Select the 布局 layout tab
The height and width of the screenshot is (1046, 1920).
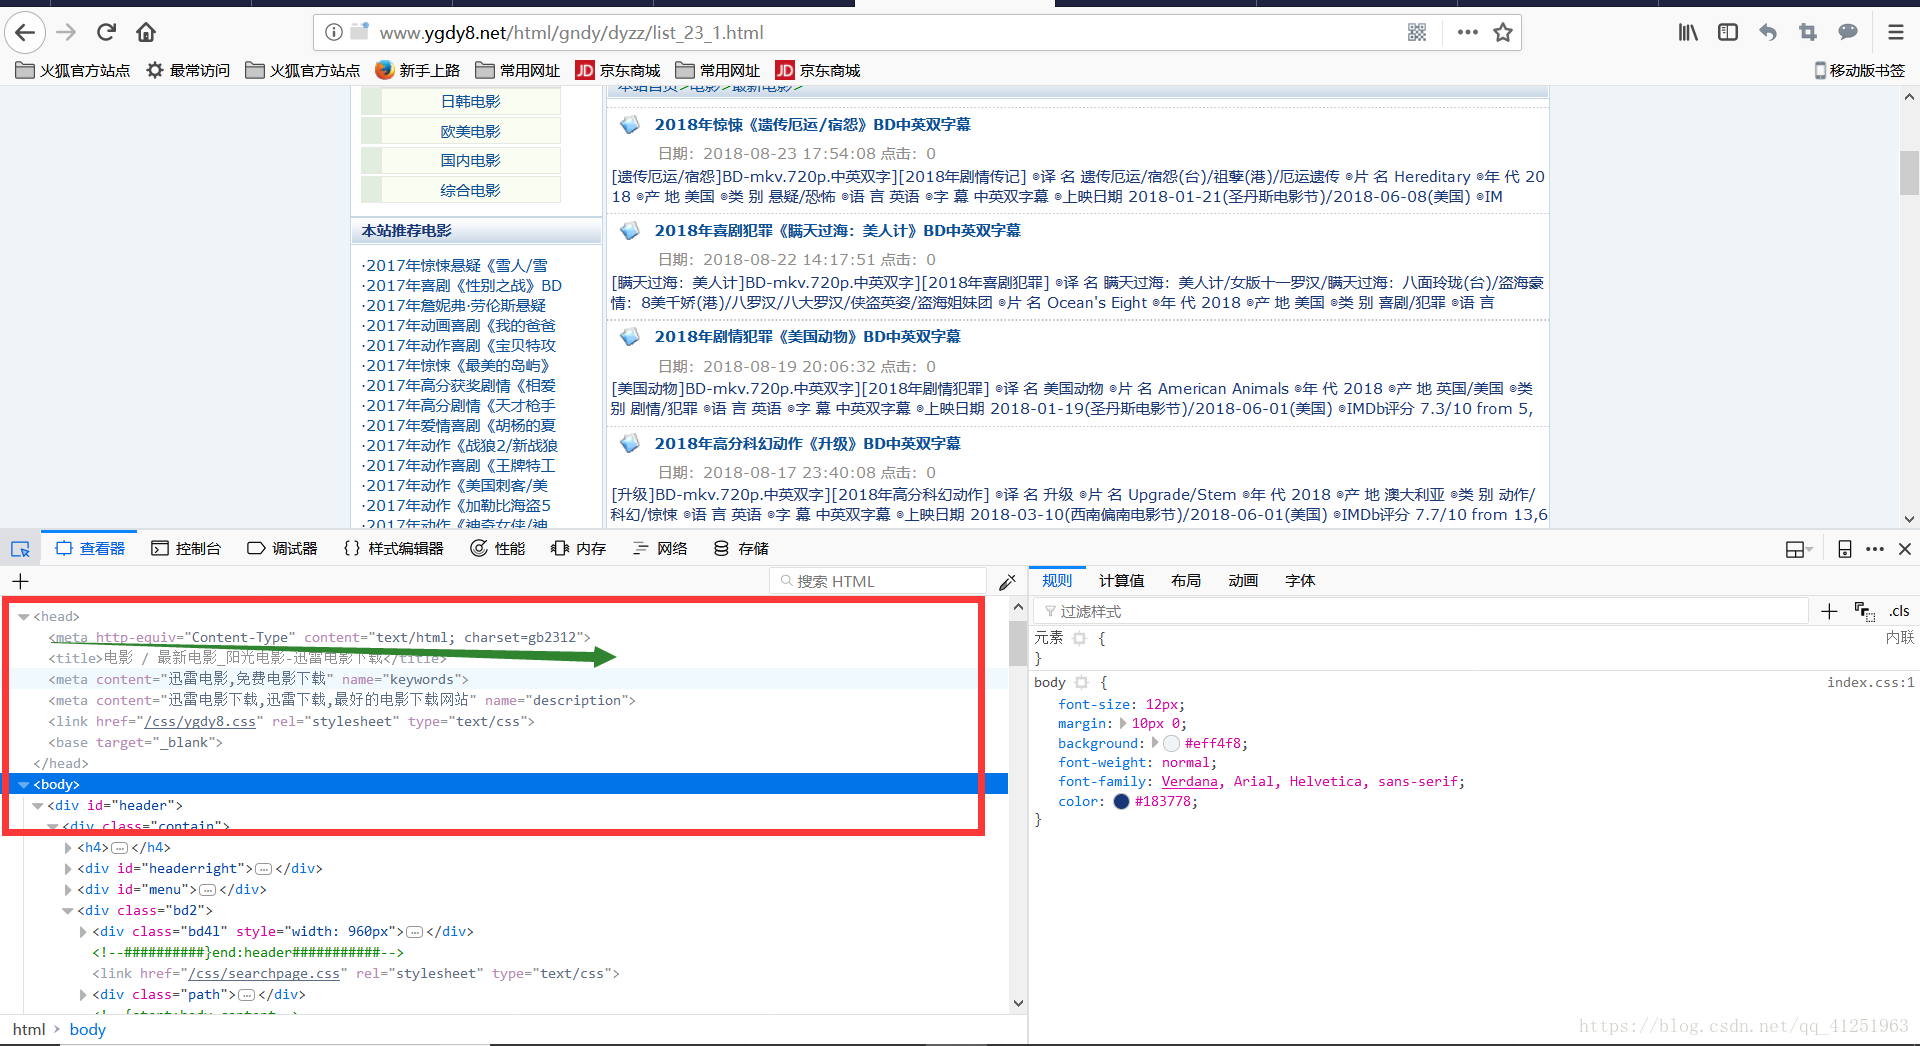click(x=1186, y=581)
